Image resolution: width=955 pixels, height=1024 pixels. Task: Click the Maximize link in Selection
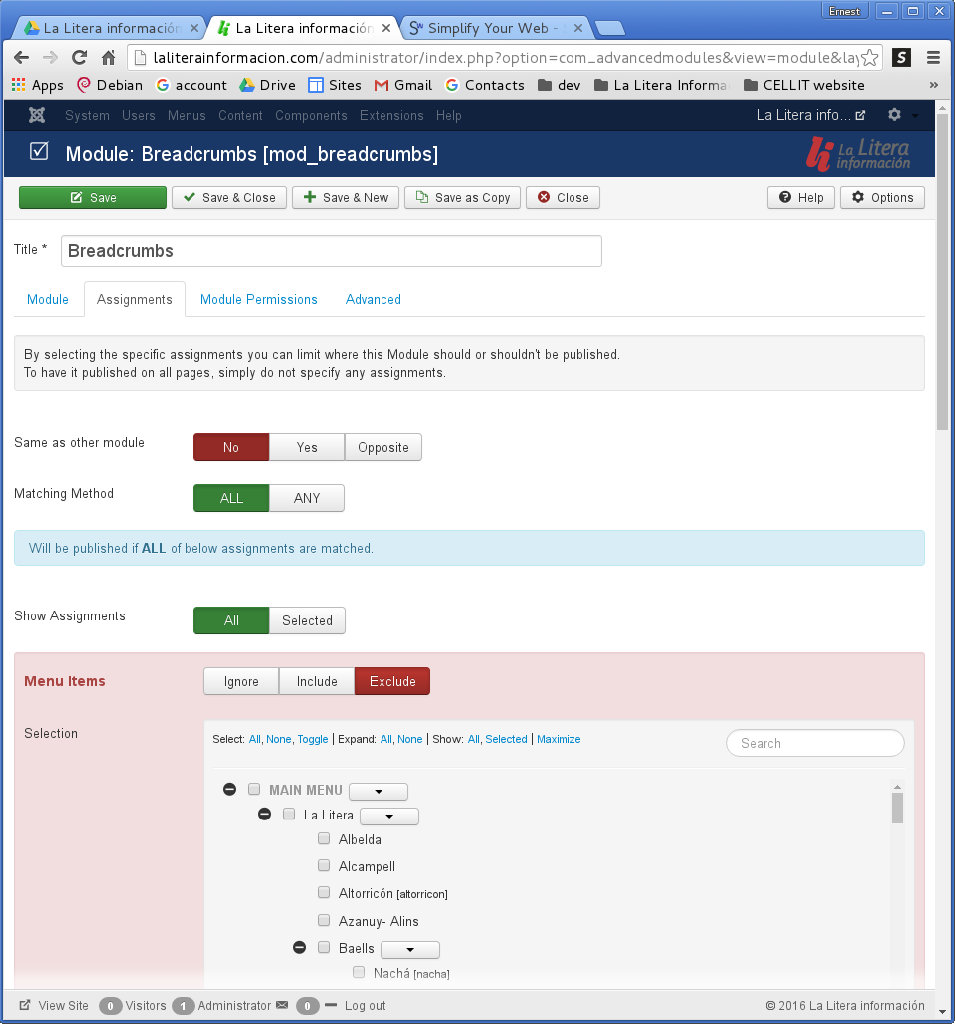558,739
